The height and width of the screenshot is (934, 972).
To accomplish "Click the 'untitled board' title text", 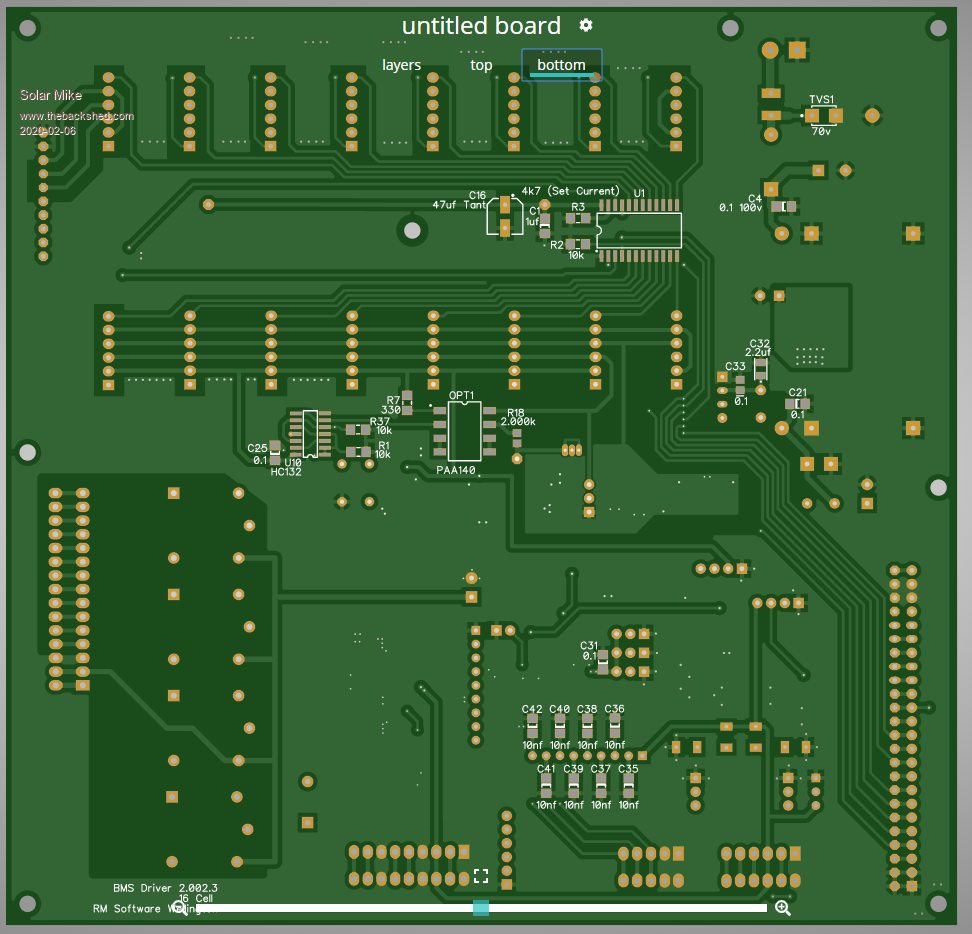I will click(481, 25).
